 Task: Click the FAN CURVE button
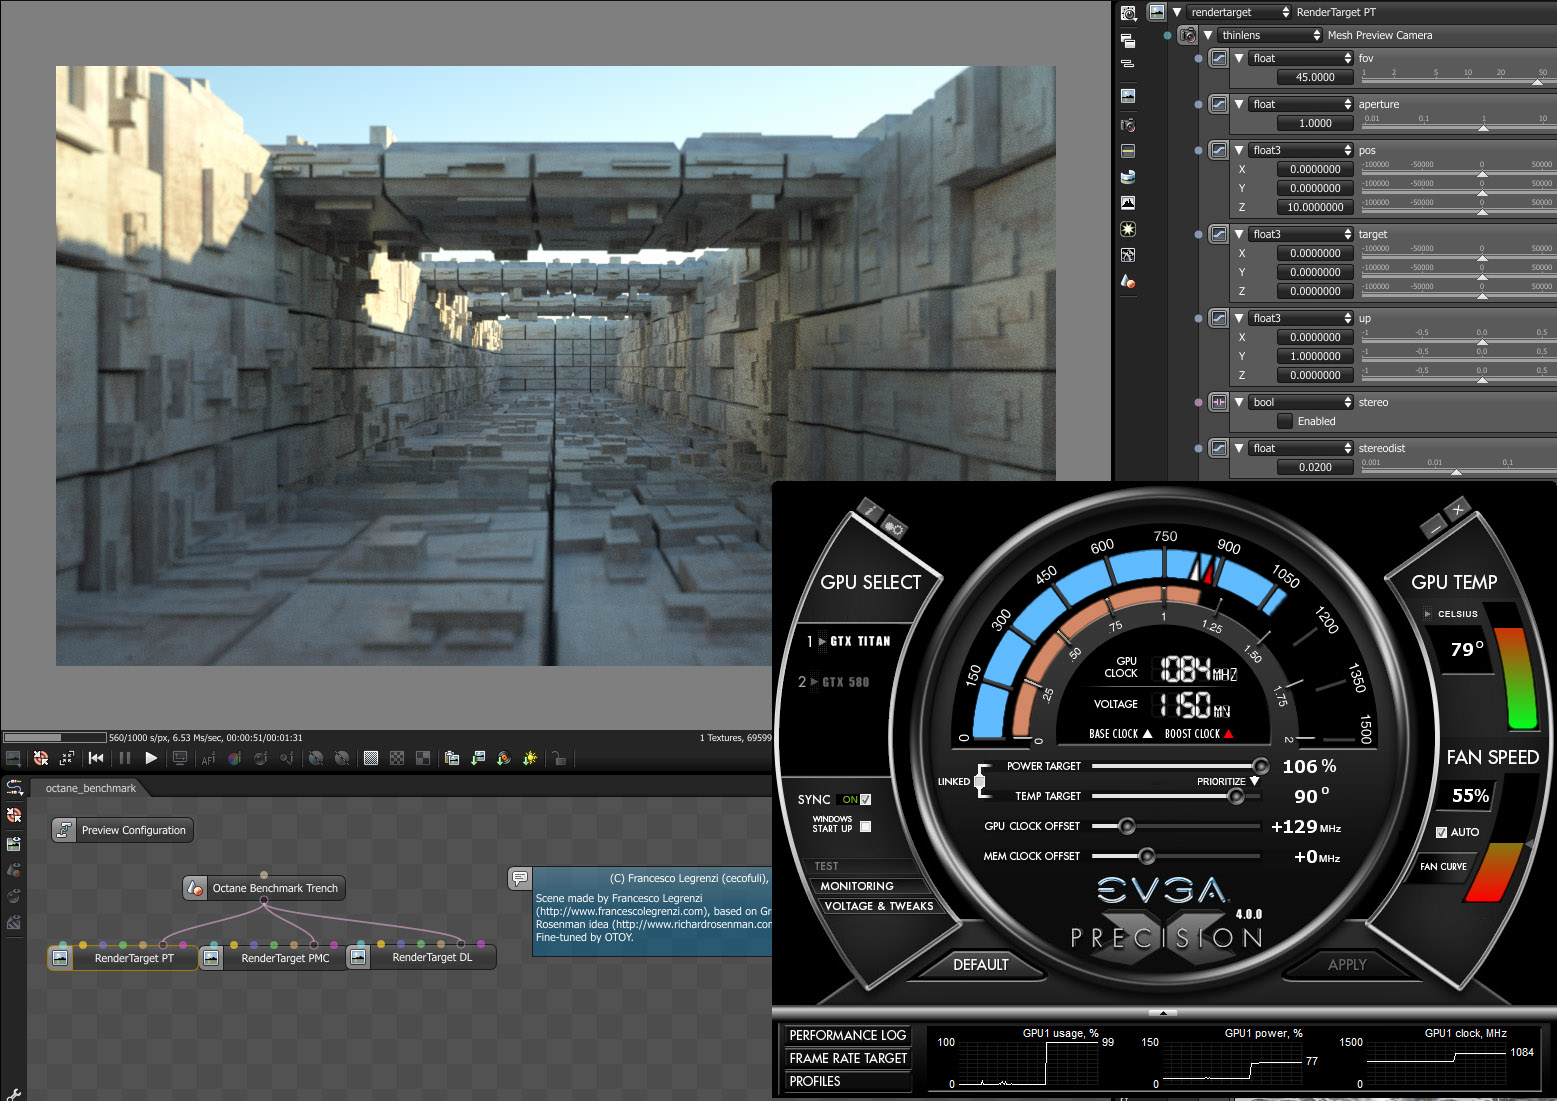(1443, 866)
